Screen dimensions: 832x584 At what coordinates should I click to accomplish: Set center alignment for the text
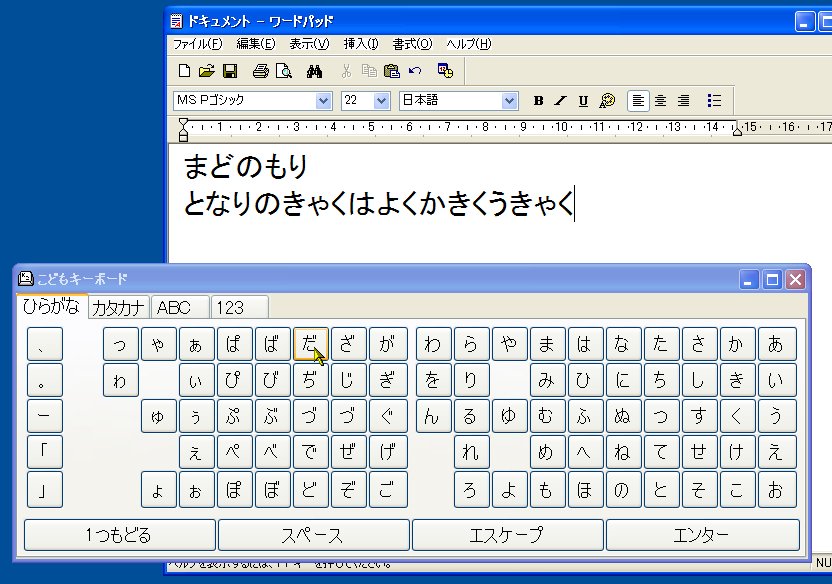tap(660, 100)
